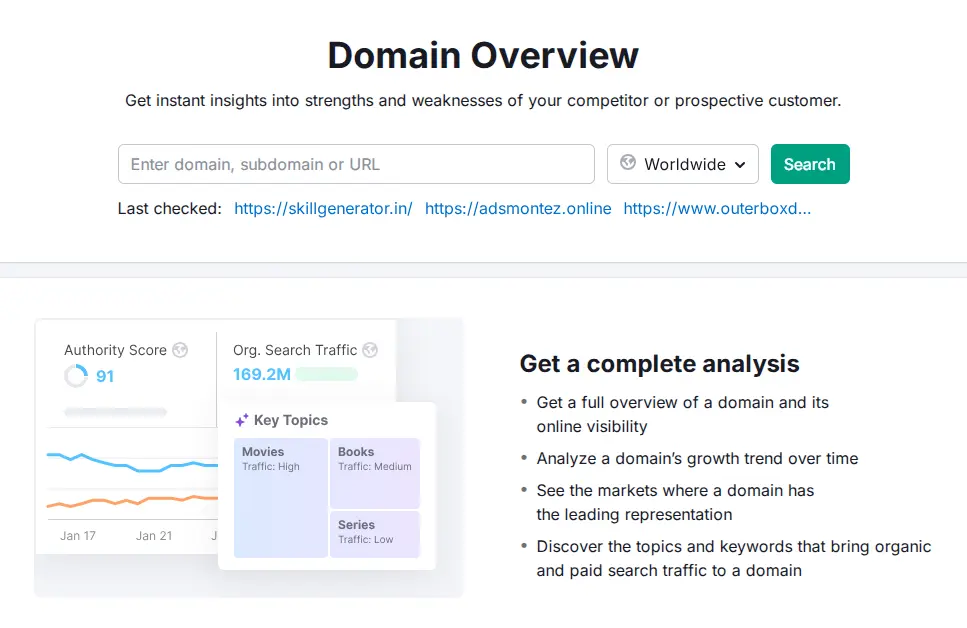Viewport: 967px width, 628px height.
Task: Click the sparkle icon next to Key Topics
Action: point(241,421)
